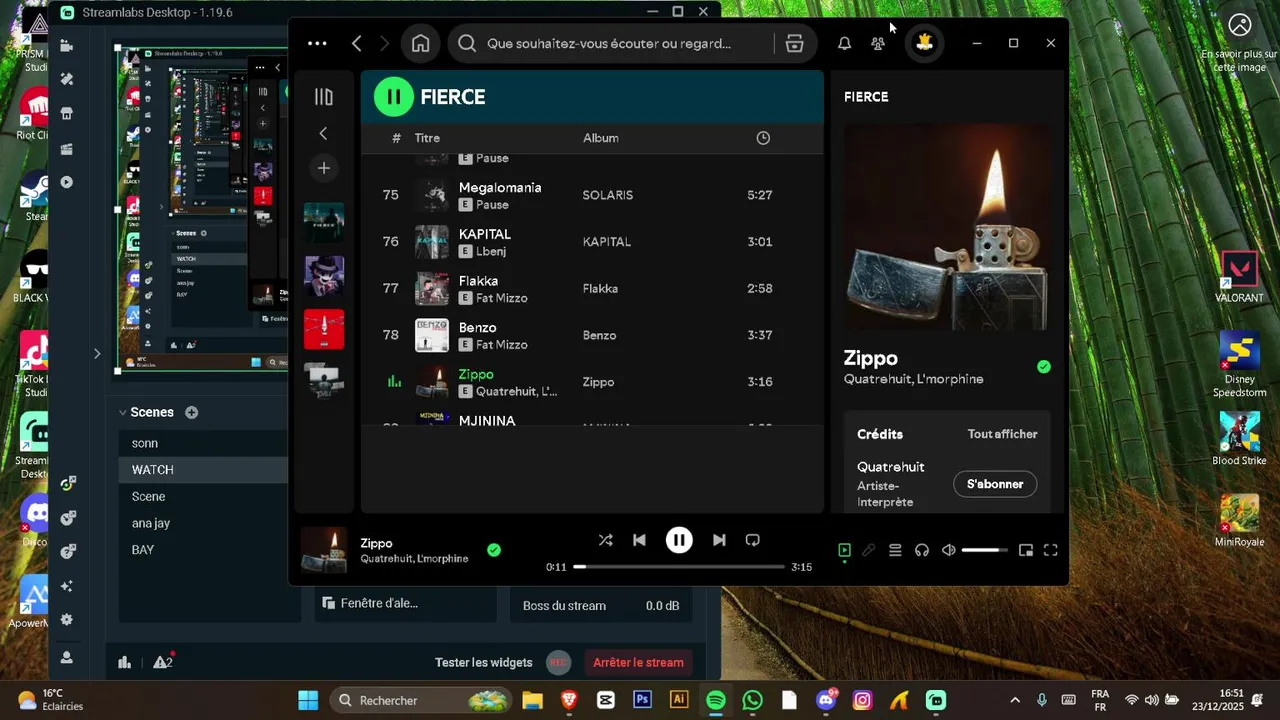Open Spotify's three-dots menu

pos(317,43)
